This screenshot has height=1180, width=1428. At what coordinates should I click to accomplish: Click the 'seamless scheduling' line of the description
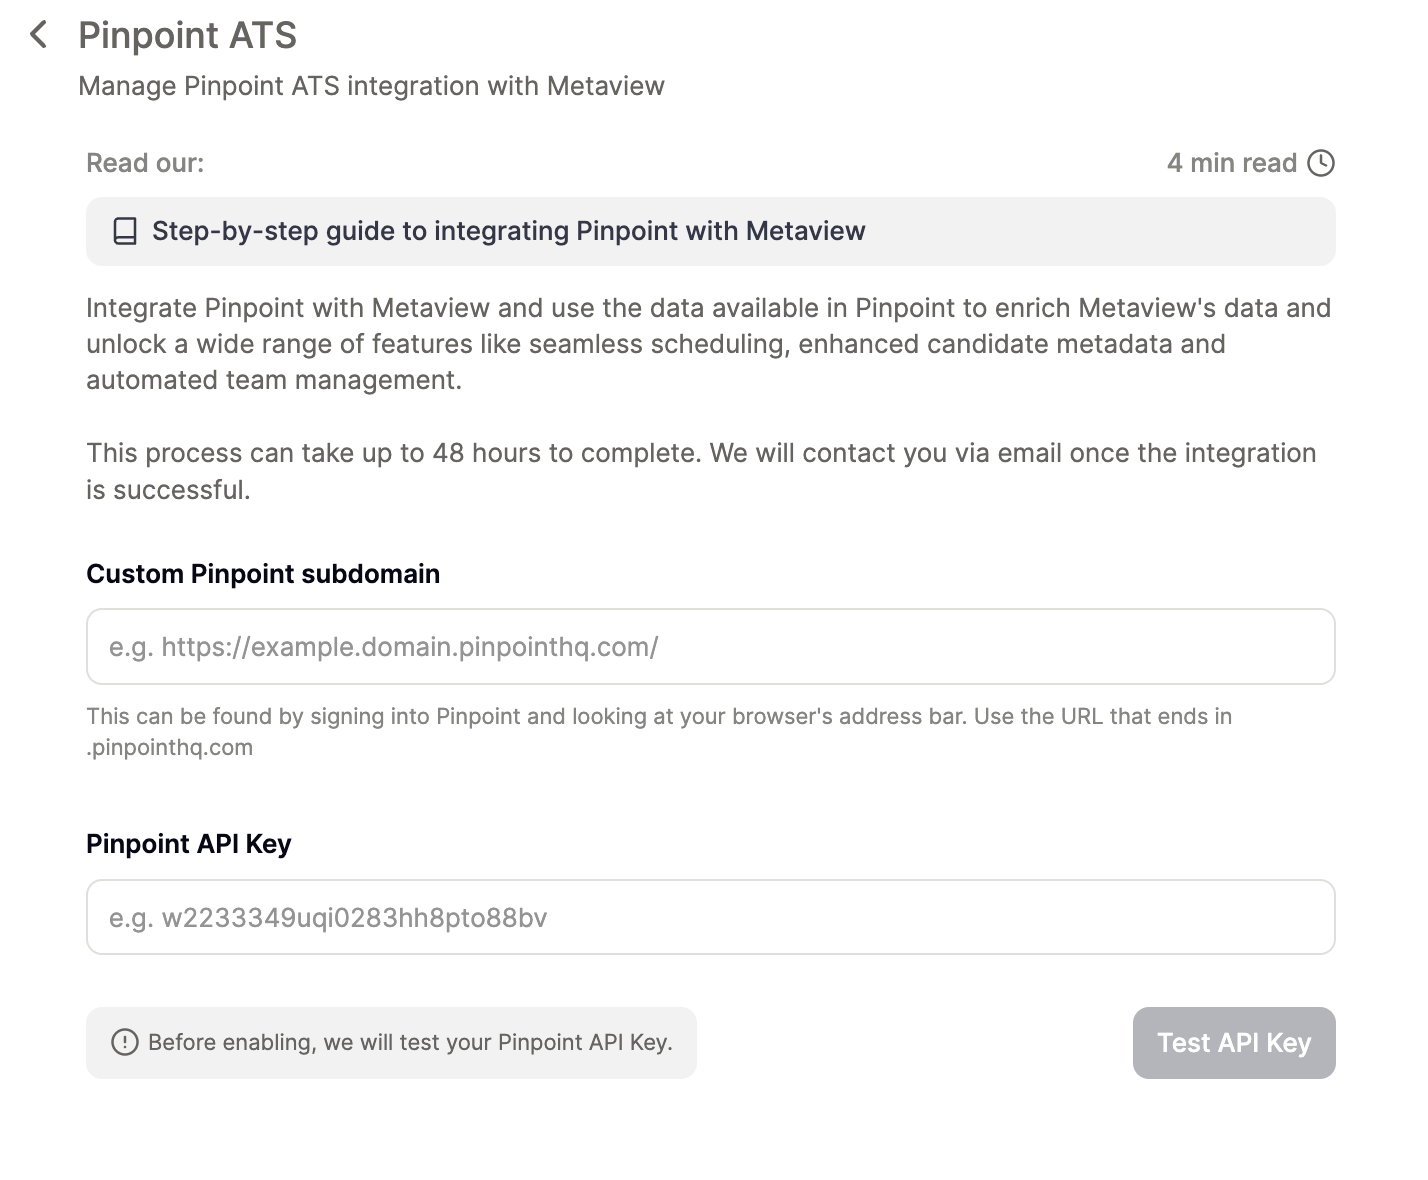(655, 344)
